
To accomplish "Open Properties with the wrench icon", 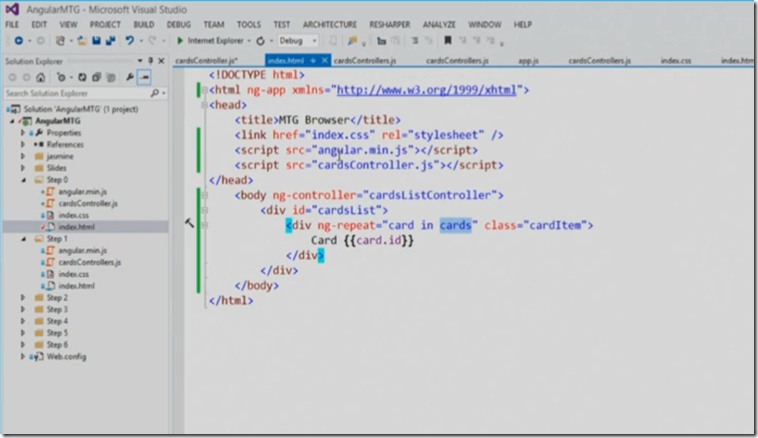I will [x=130, y=77].
